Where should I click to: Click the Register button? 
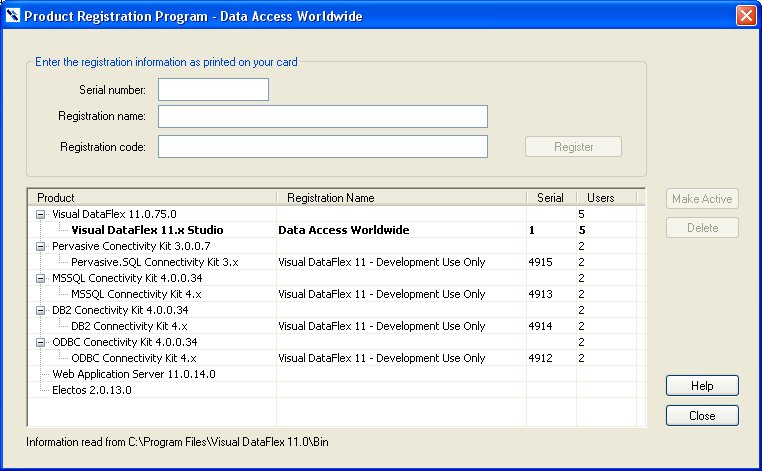(573, 147)
